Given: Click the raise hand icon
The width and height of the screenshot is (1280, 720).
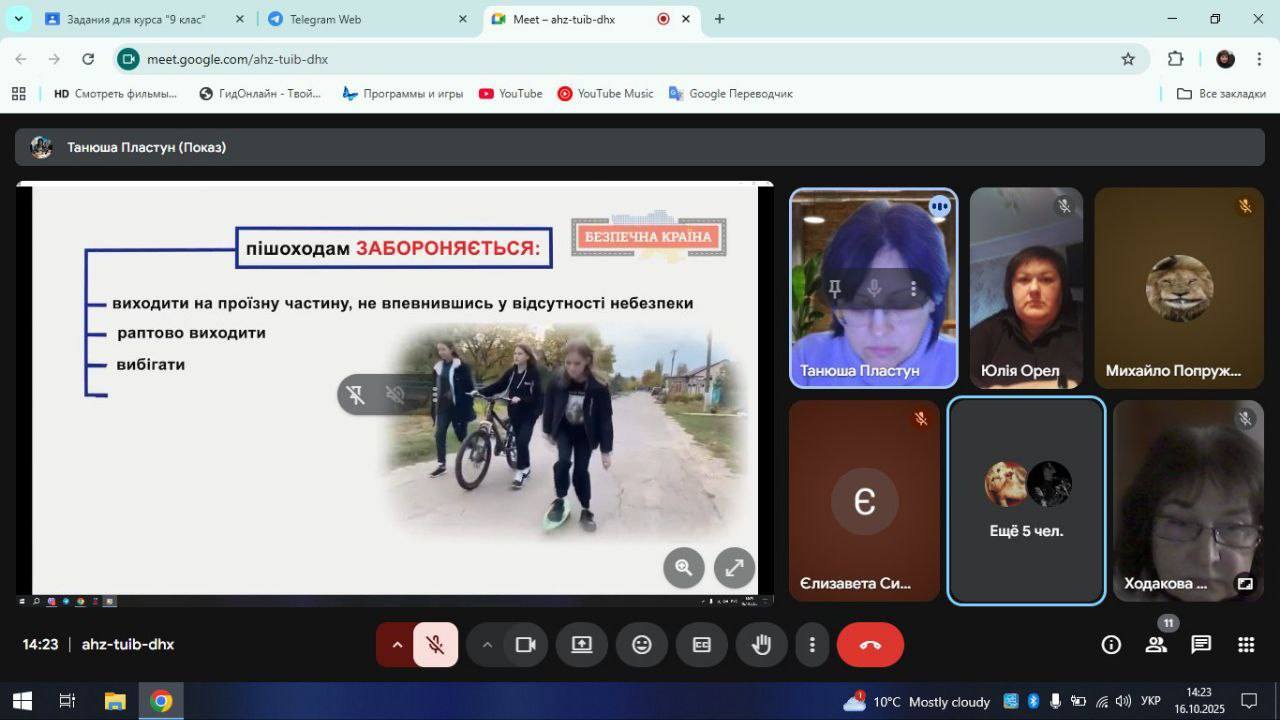Looking at the screenshot, I should coord(761,645).
